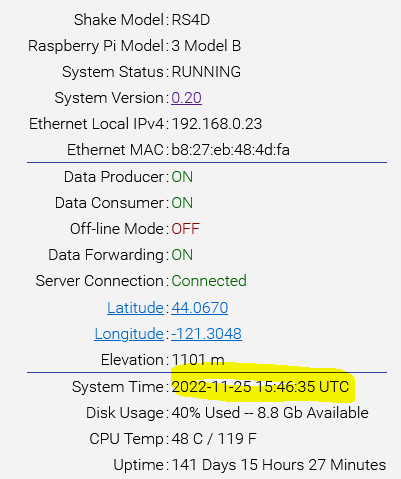This screenshot has width=401, height=479.
Task: Click the Shake Model RS4D value
Action: coord(191,20)
